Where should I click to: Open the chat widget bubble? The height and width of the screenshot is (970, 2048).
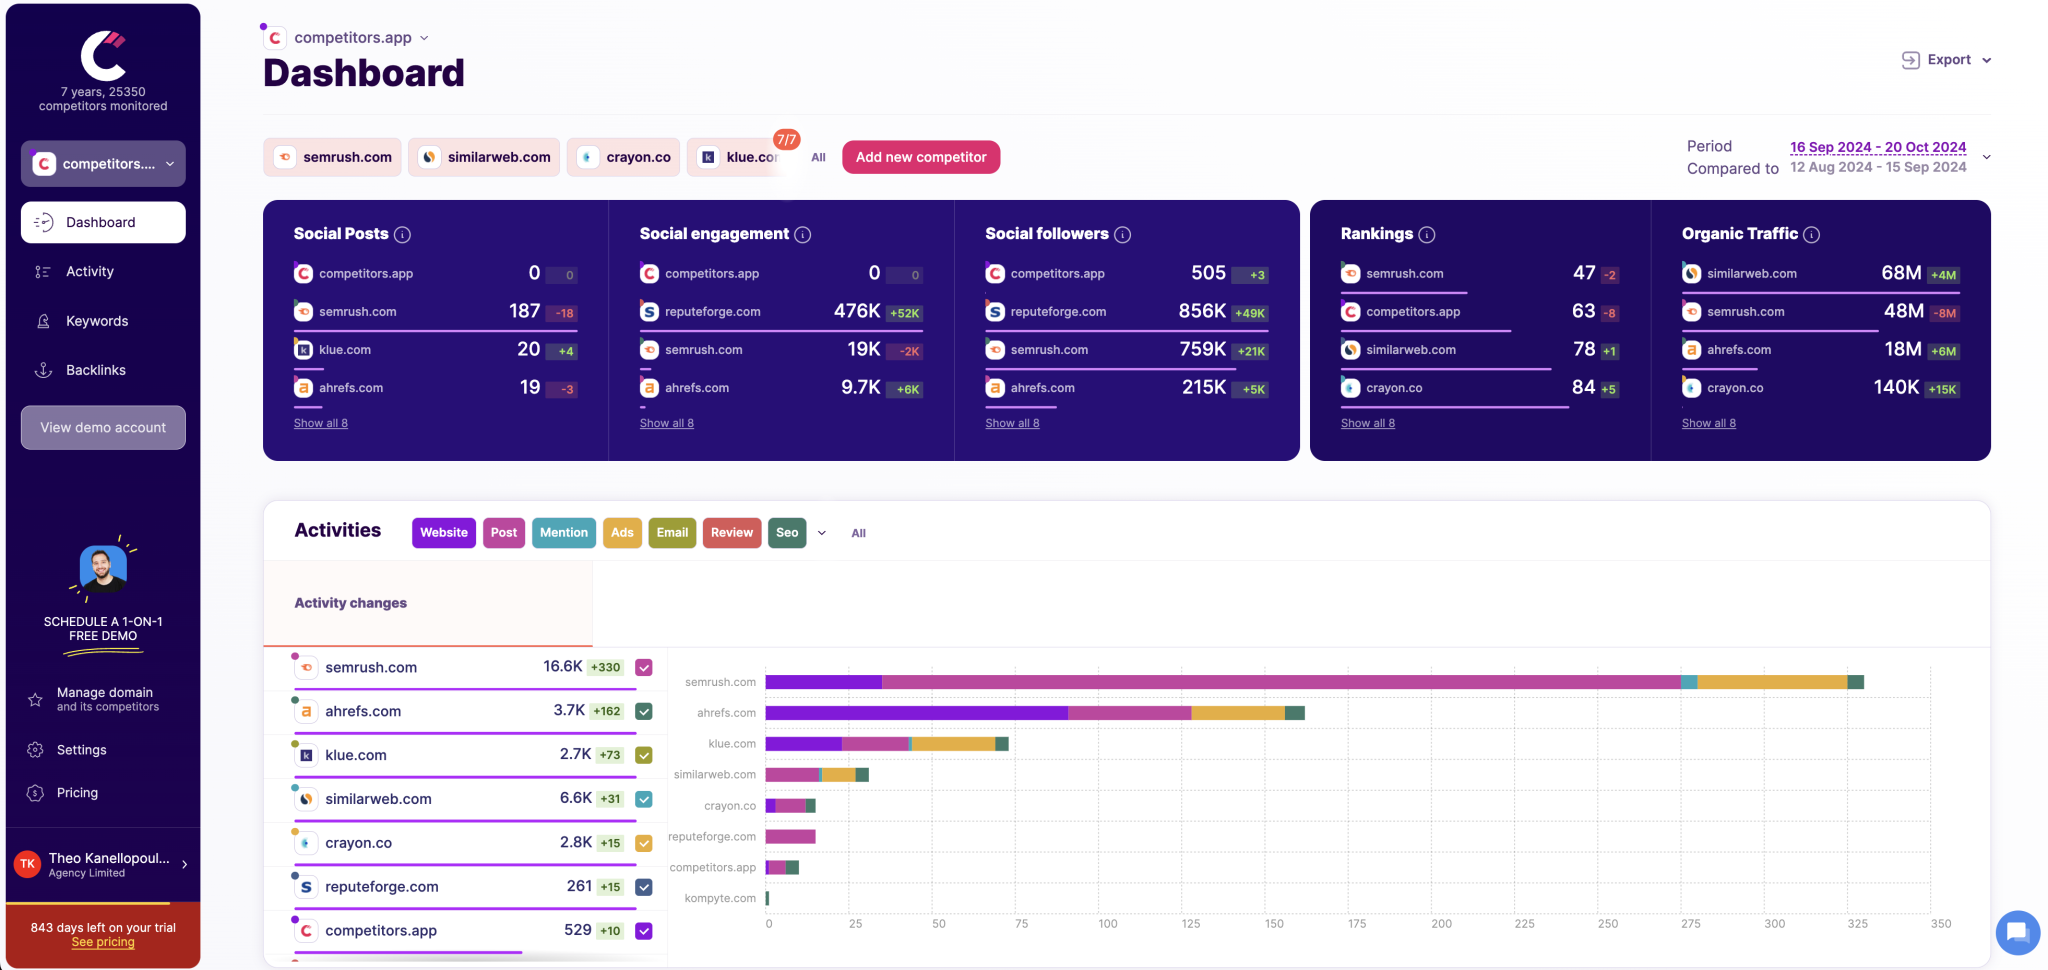(x=2017, y=933)
